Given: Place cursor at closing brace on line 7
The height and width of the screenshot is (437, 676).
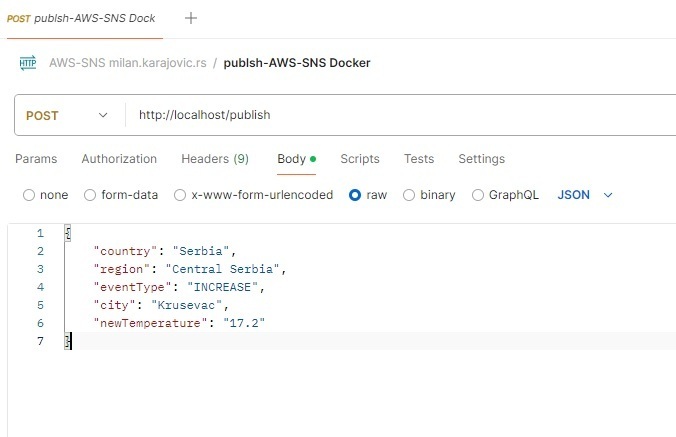Looking at the screenshot, I should (x=68, y=341).
